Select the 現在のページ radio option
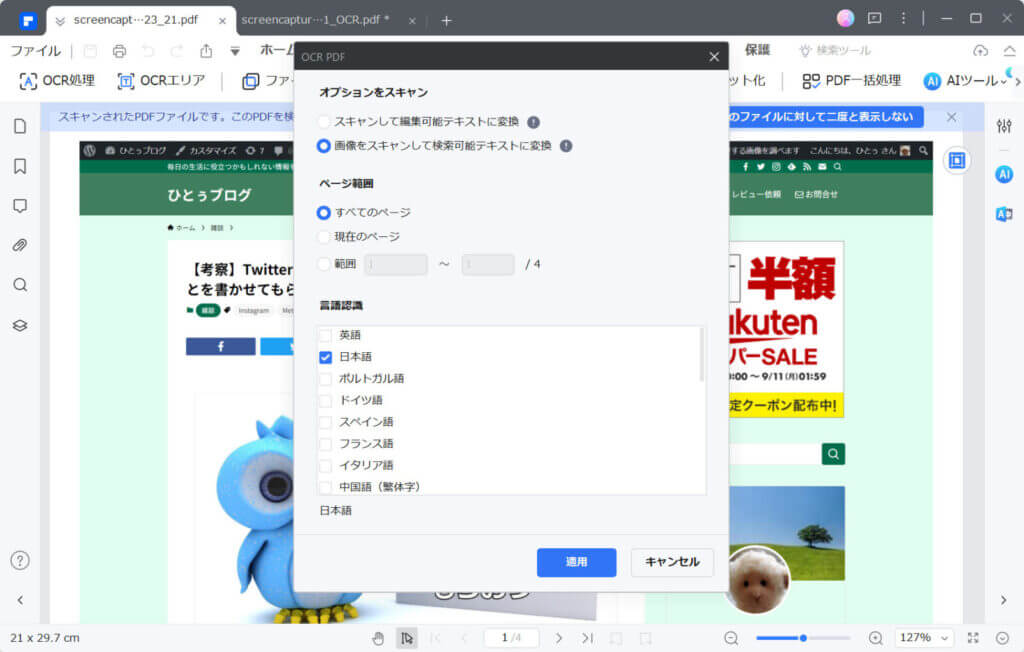 click(x=323, y=236)
